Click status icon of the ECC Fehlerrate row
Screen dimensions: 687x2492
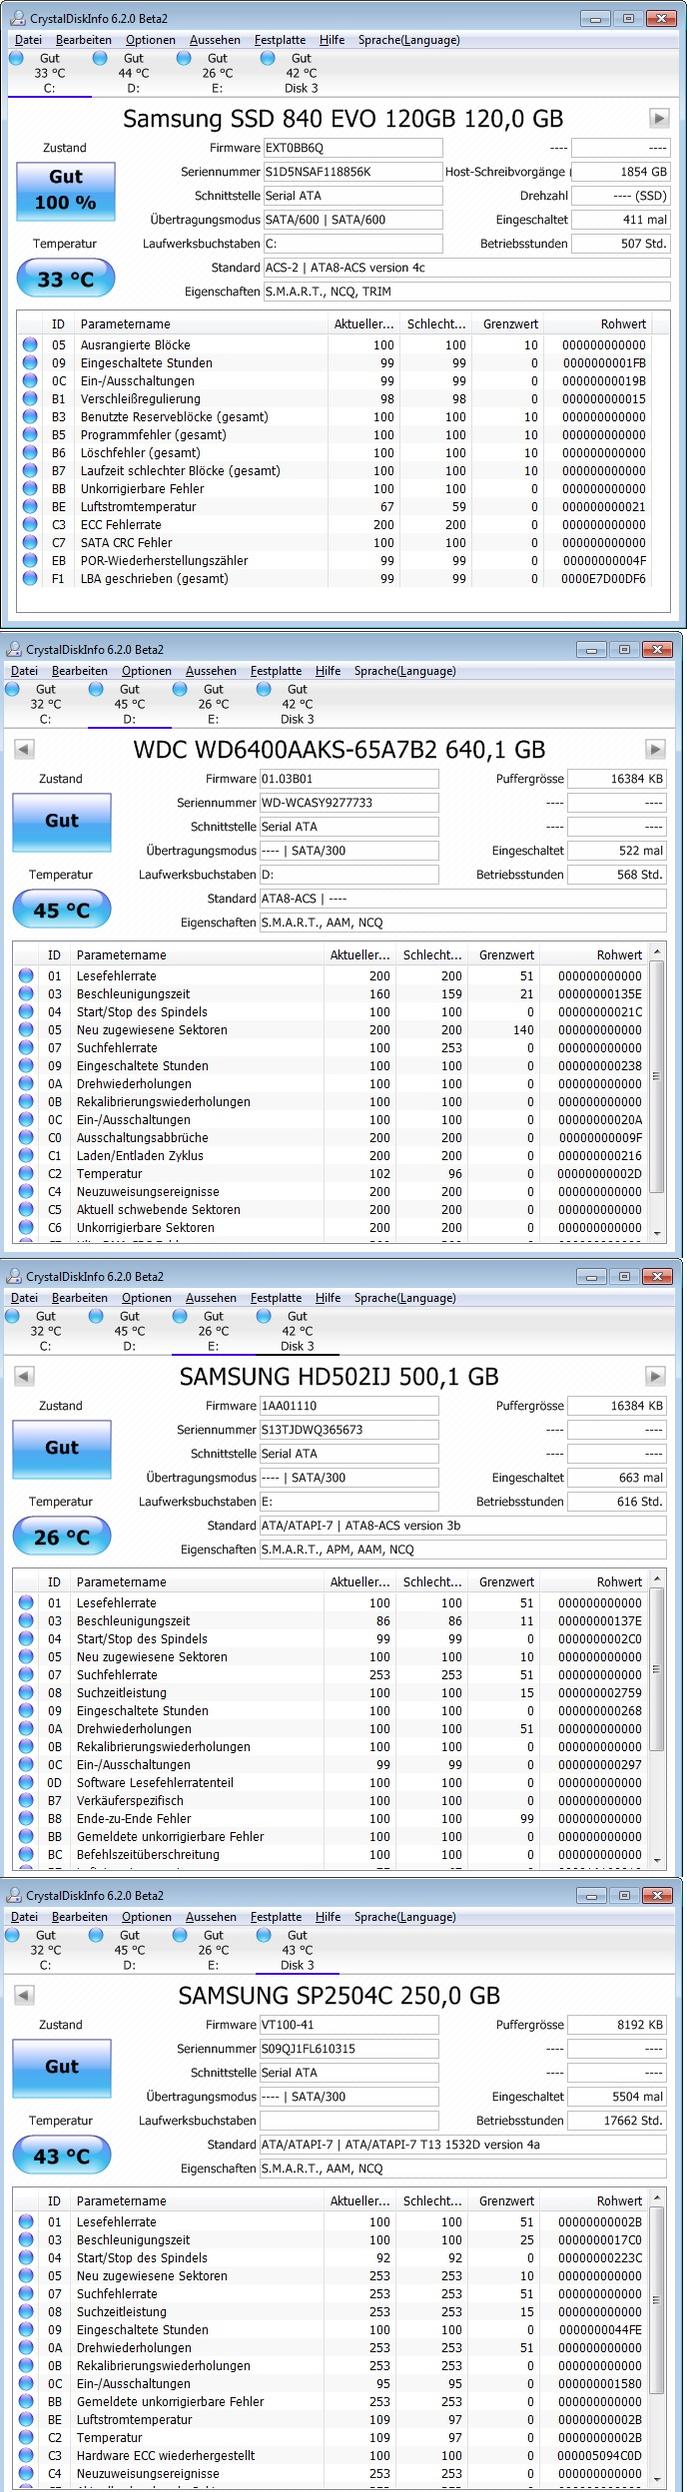coord(30,525)
